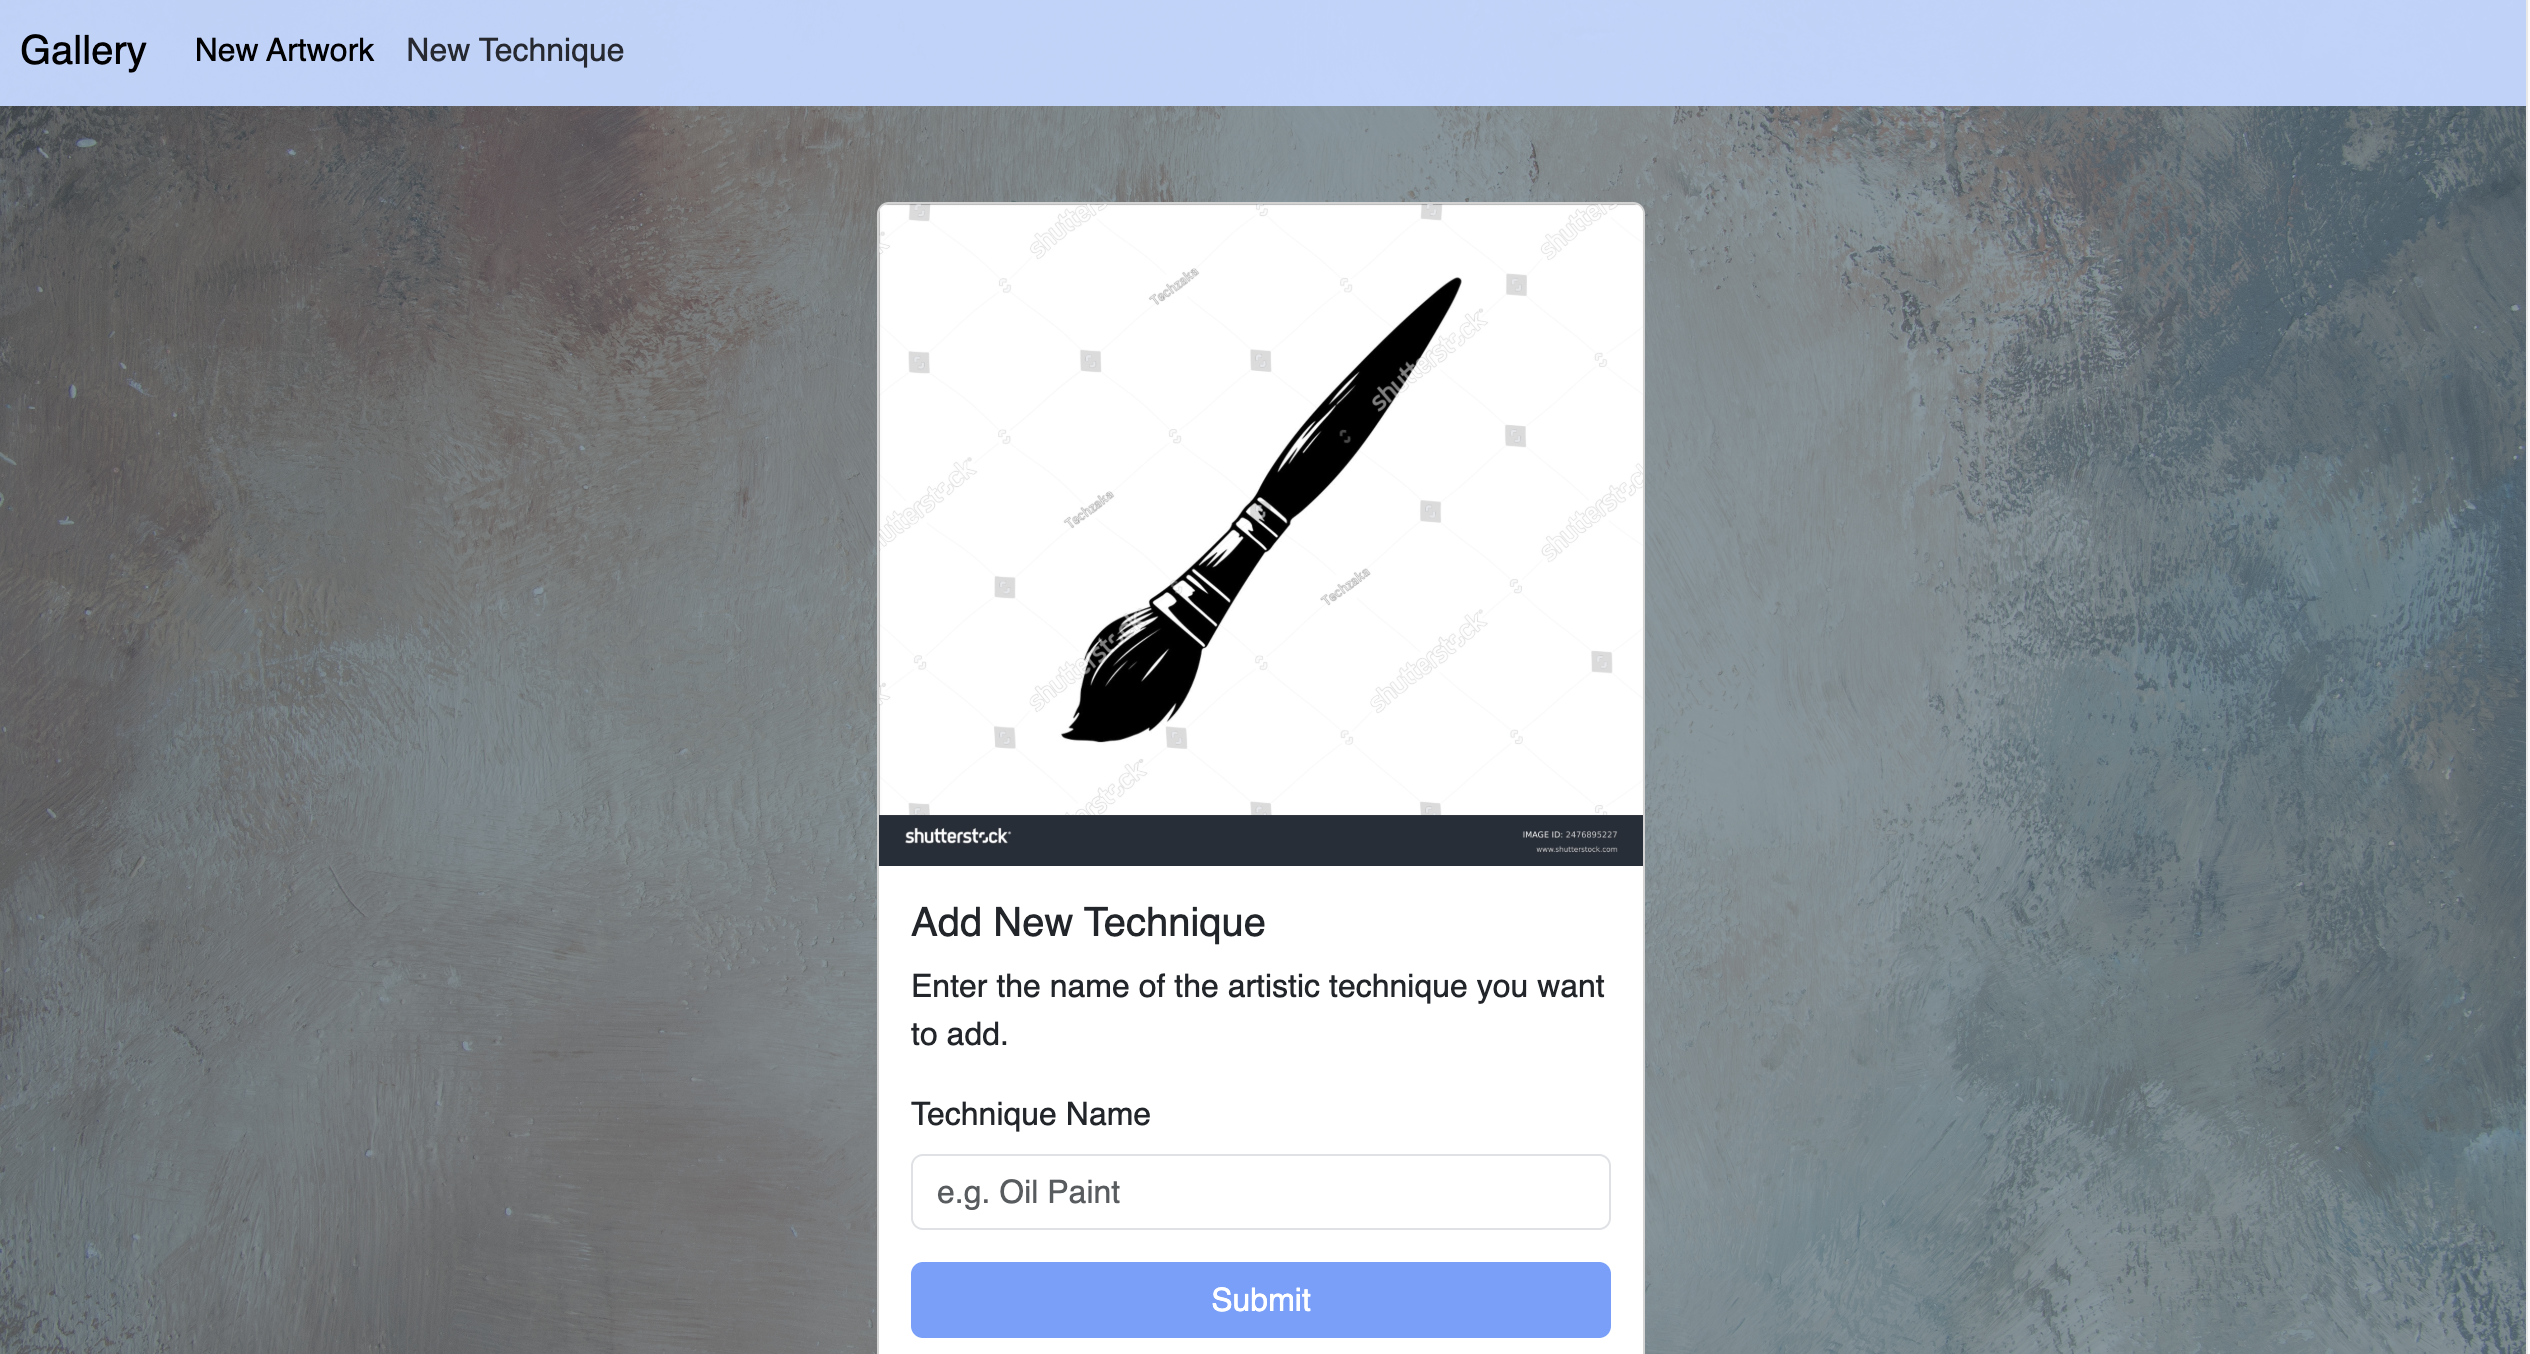
Task: Click the Technique Name field label
Action: click(1030, 1114)
